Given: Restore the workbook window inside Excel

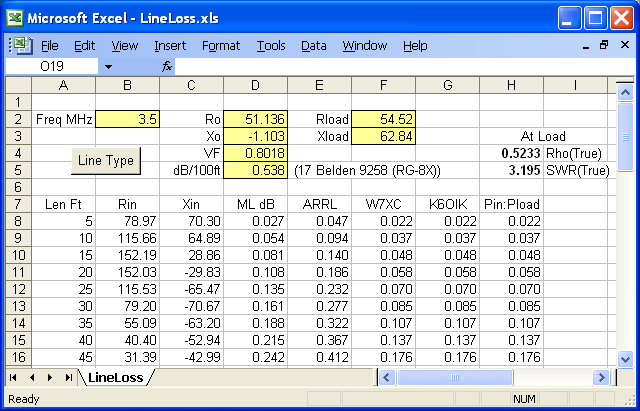Looking at the screenshot, I should 603,45.
